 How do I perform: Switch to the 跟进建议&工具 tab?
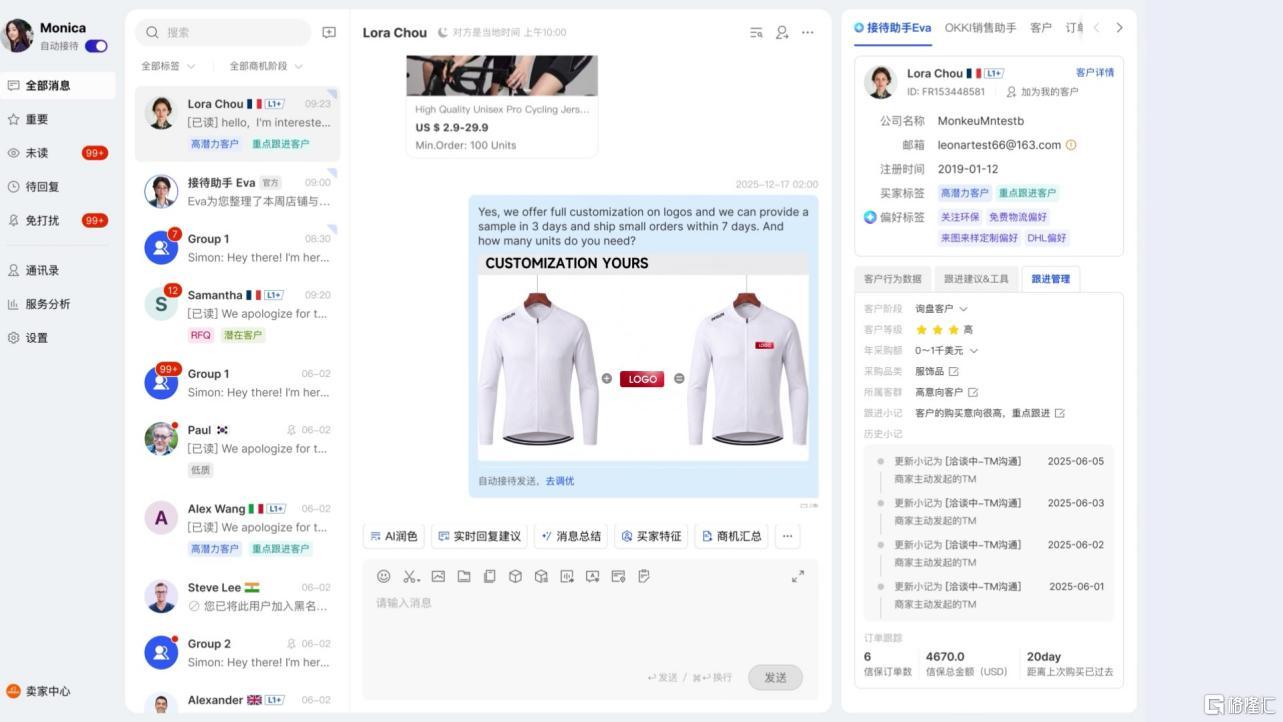point(976,279)
